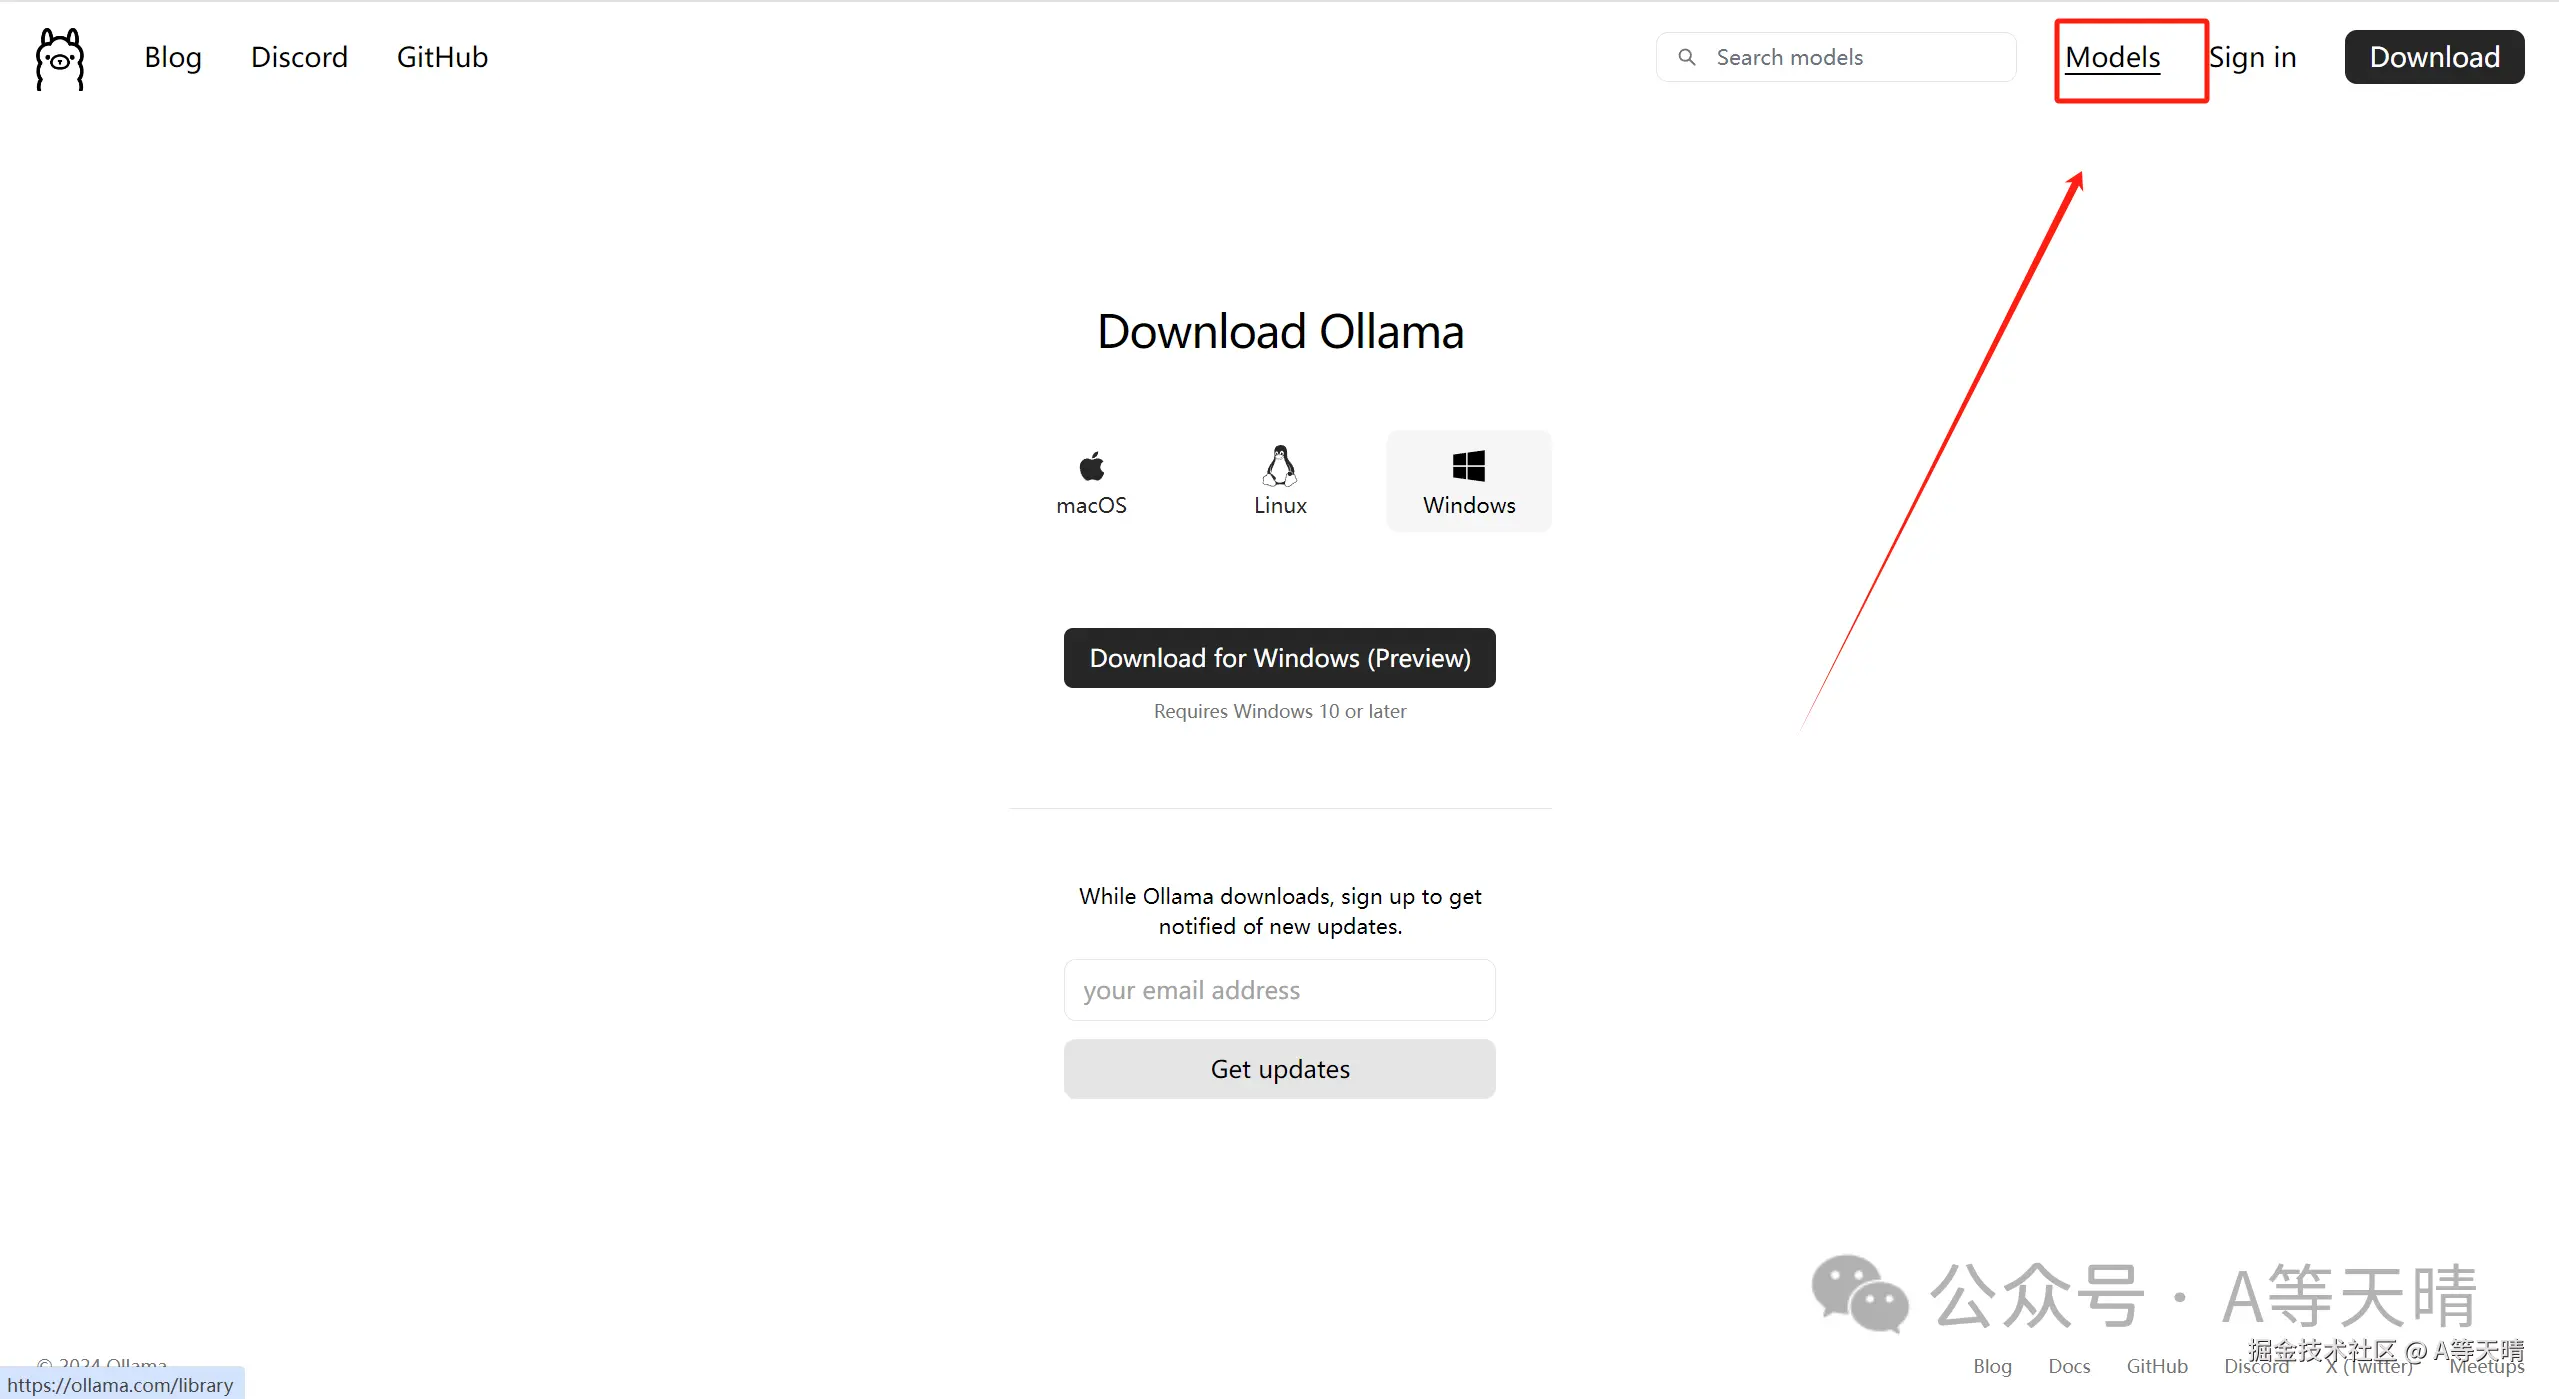Open the Discord header link
2559x1399 pixels.
tap(299, 57)
